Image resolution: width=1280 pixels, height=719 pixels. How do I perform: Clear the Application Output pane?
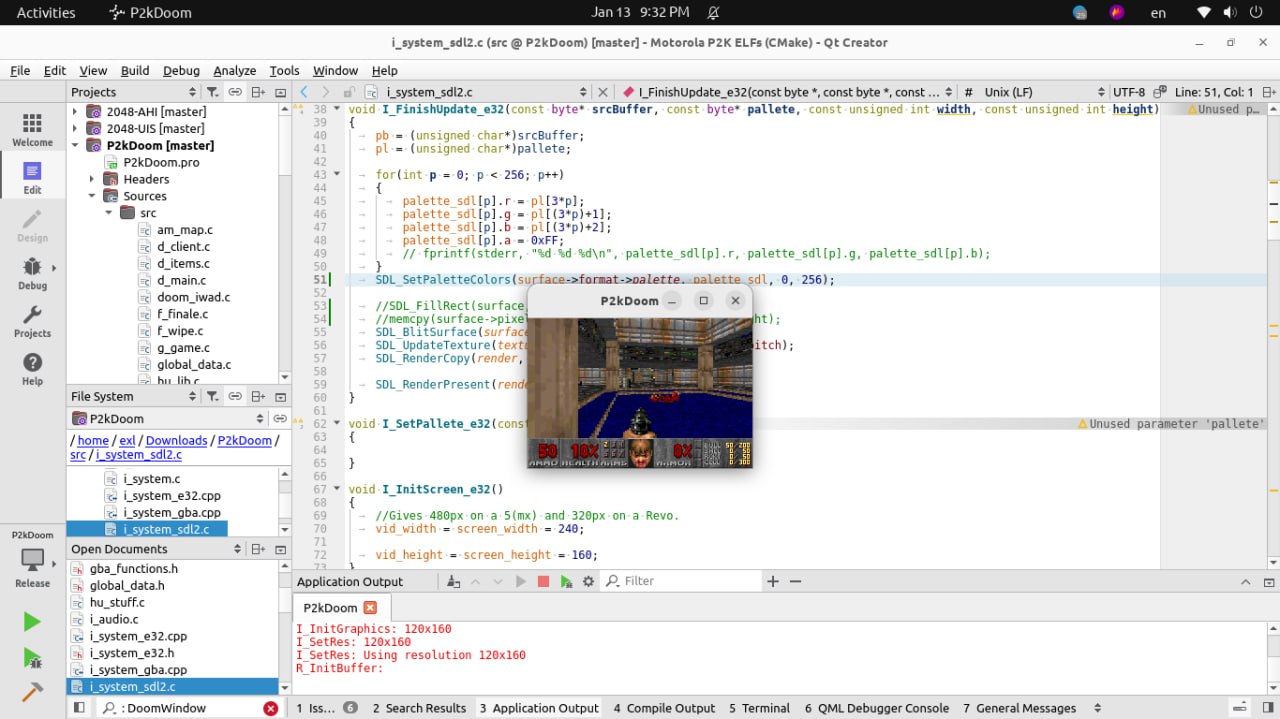[x=454, y=581]
